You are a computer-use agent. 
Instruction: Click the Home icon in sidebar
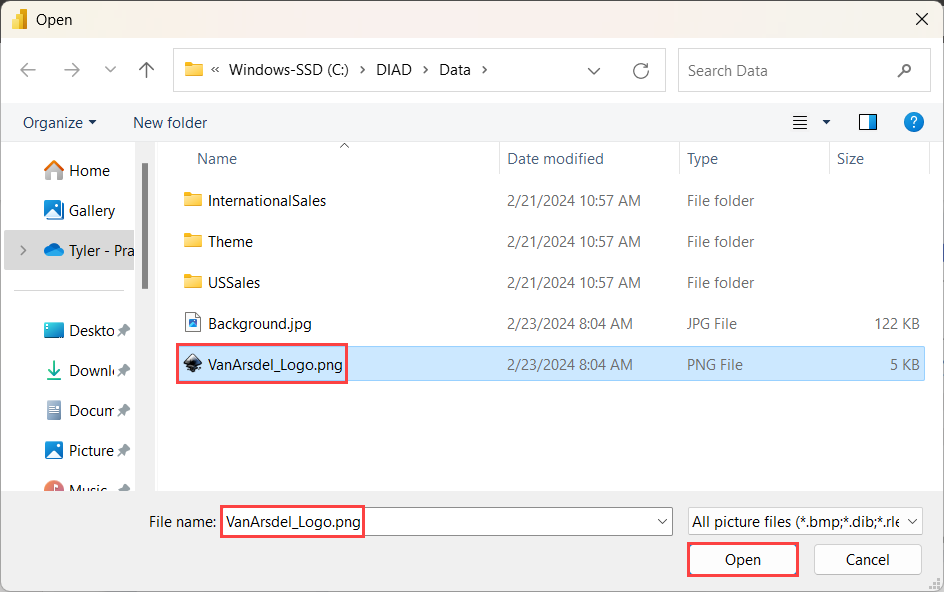click(54, 170)
